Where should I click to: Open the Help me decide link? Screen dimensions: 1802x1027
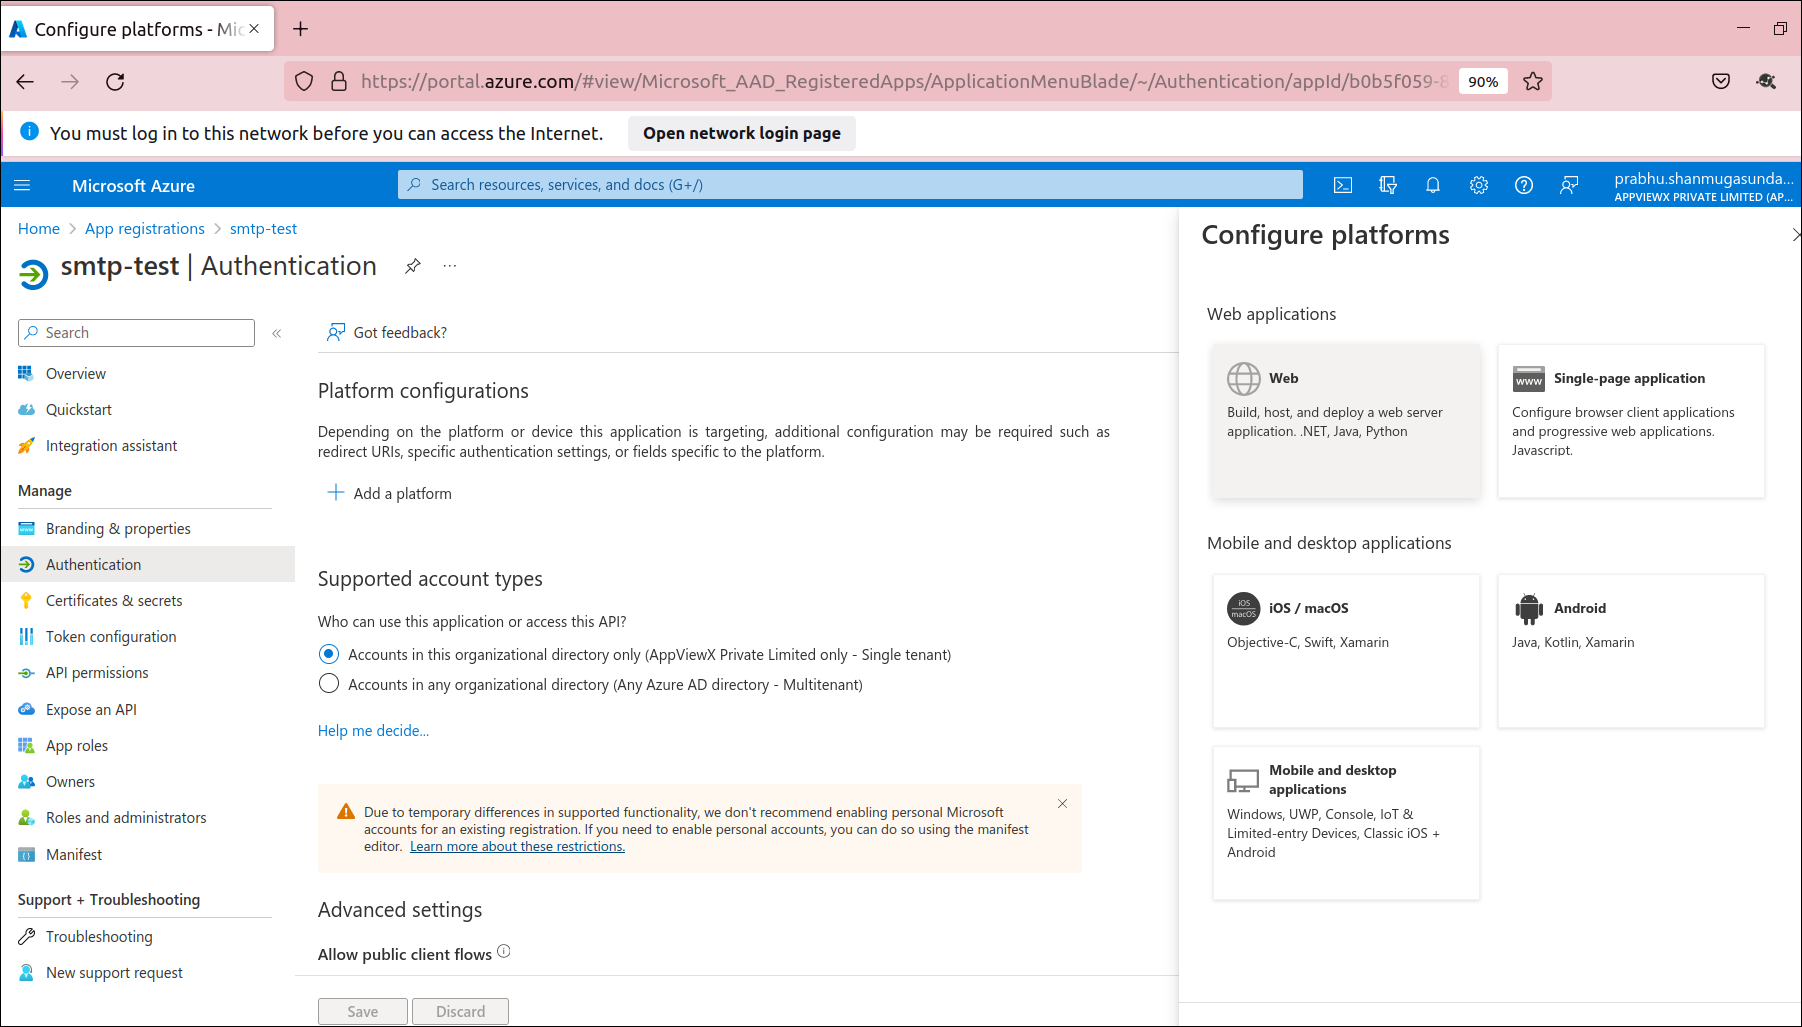[x=373, y=731]
